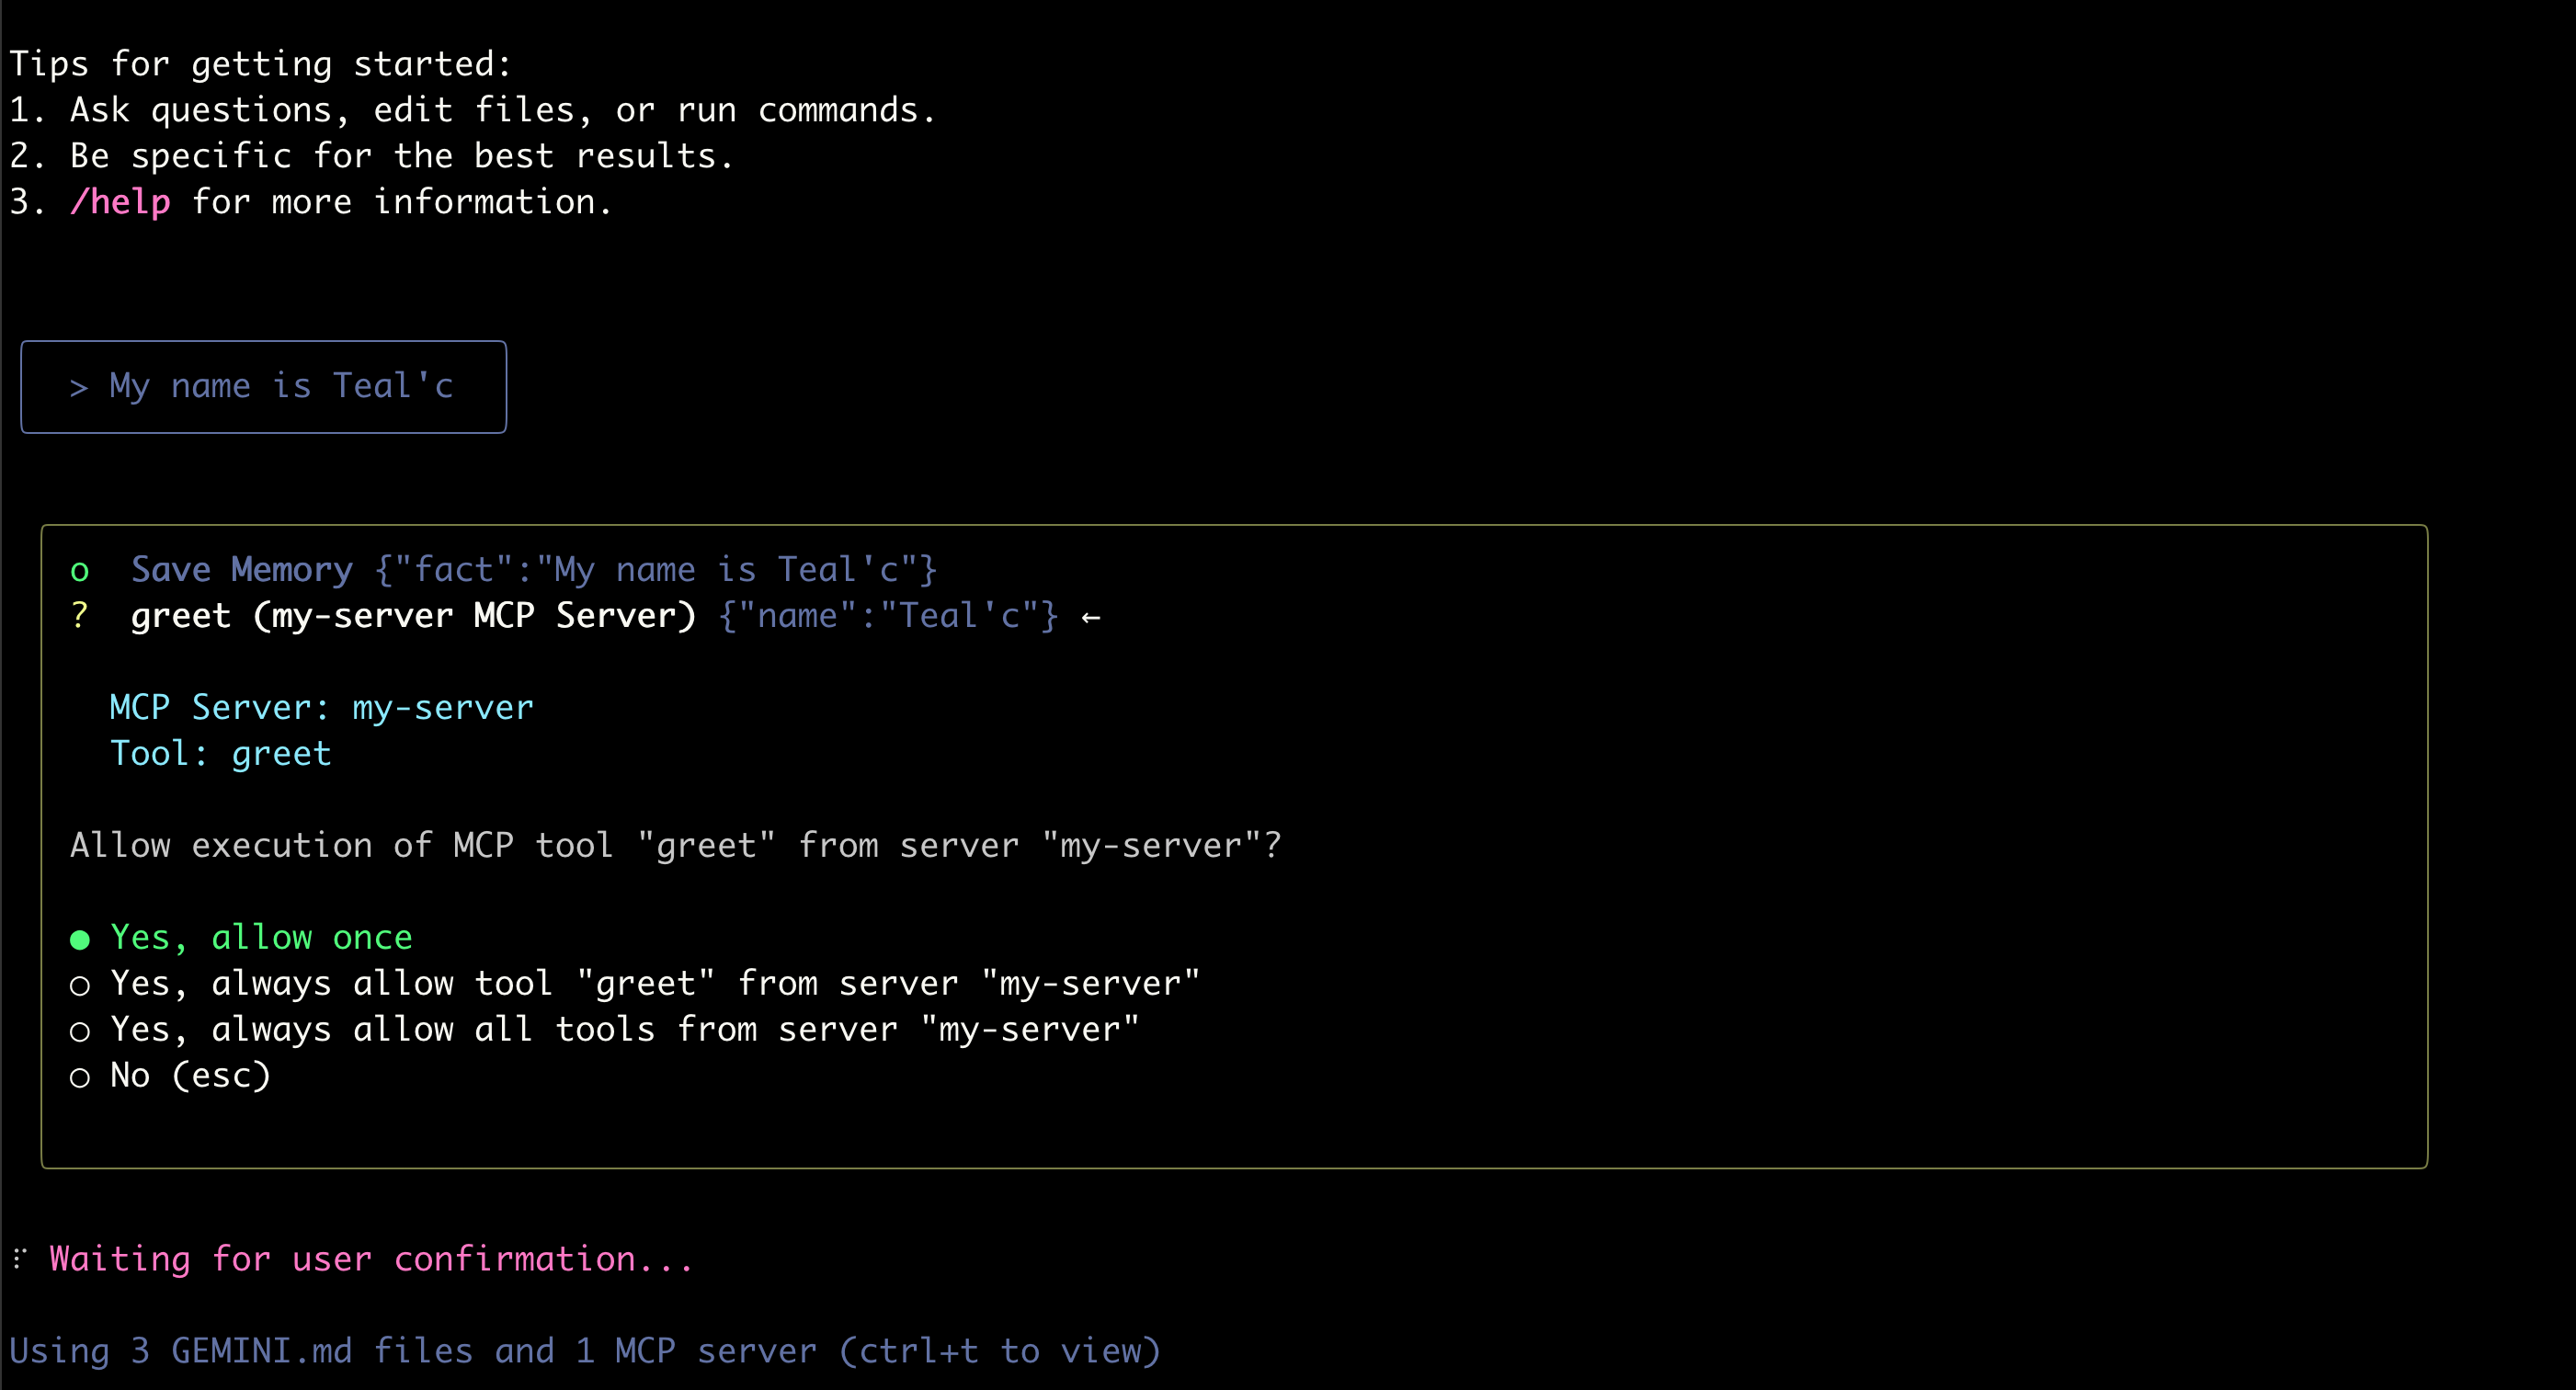This screenshot has width=2576, height=1390.
Task: Click the greet (my-server MCP Server) heading
Action: coord(413,616)
